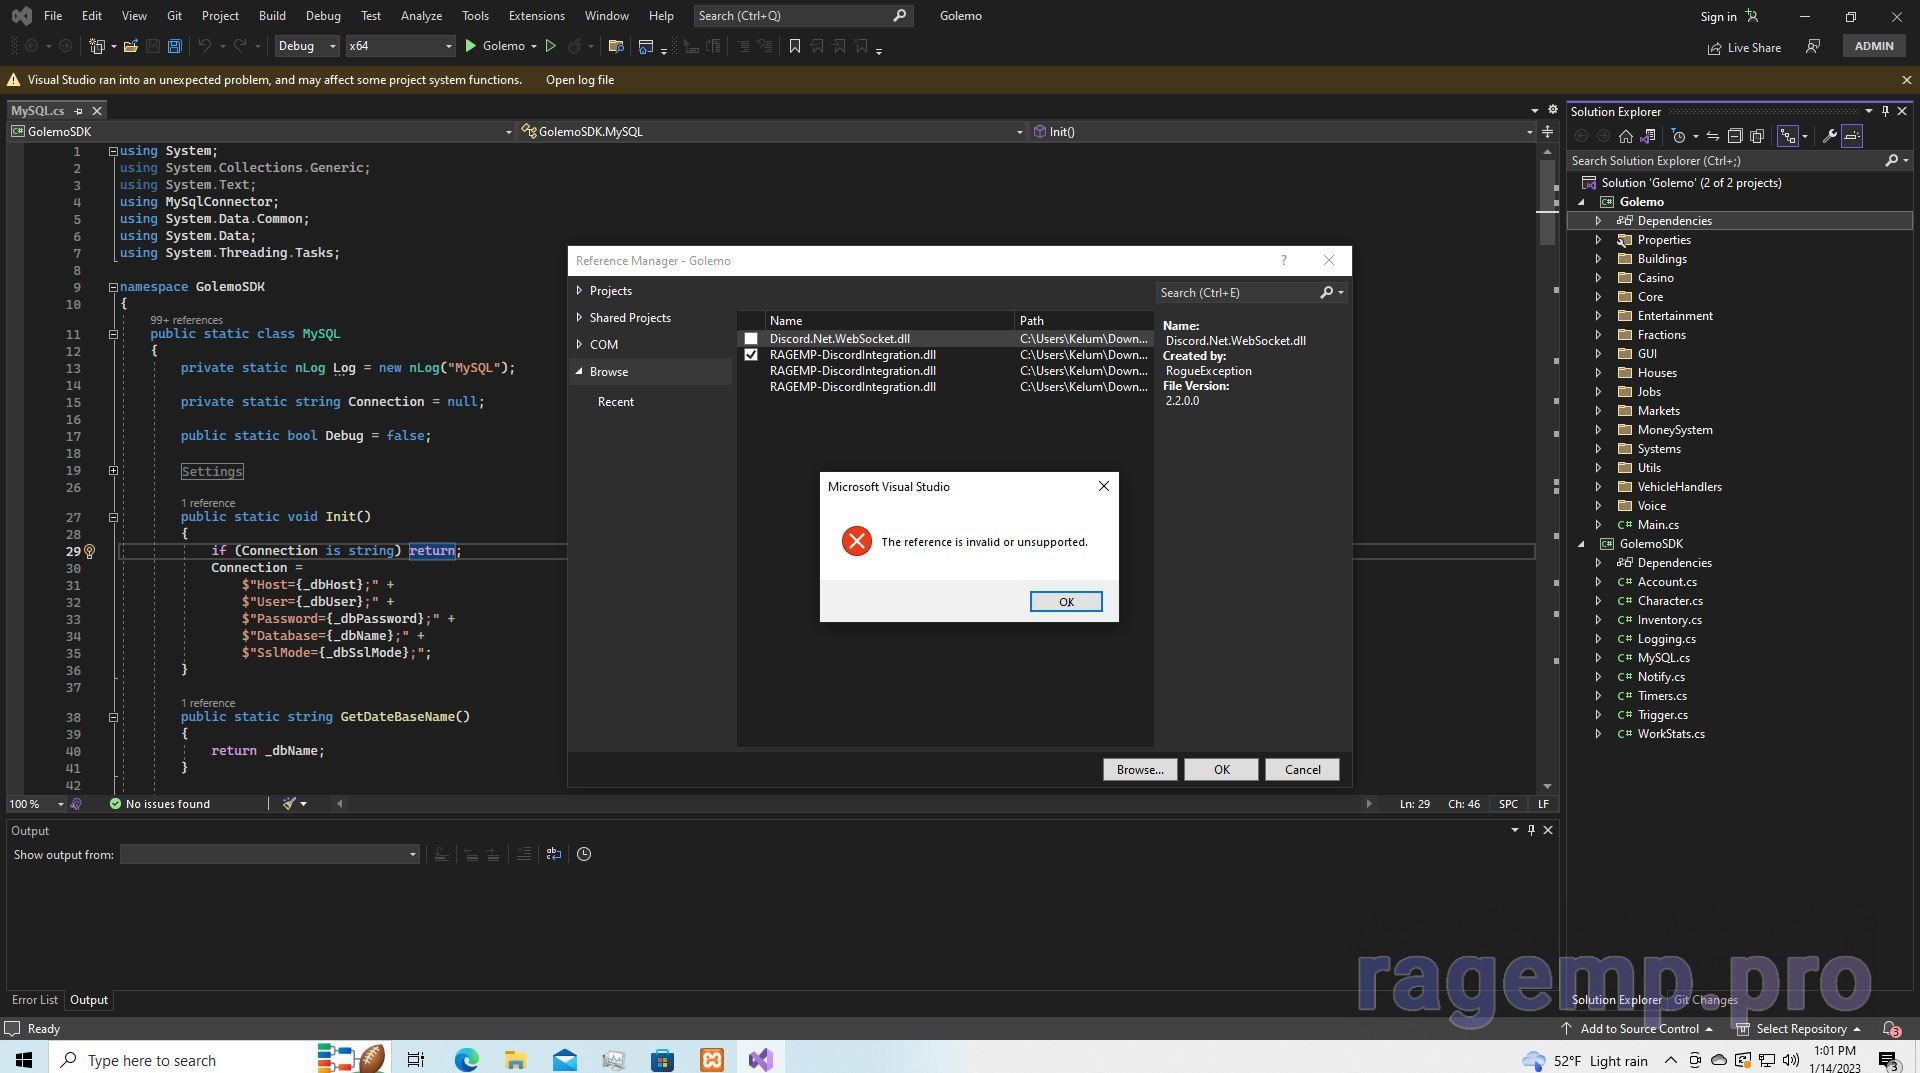The width and height of the screenshot is (1920, 1073).
Task: Click the Find in Files toolbar icon
Action: 616,46
